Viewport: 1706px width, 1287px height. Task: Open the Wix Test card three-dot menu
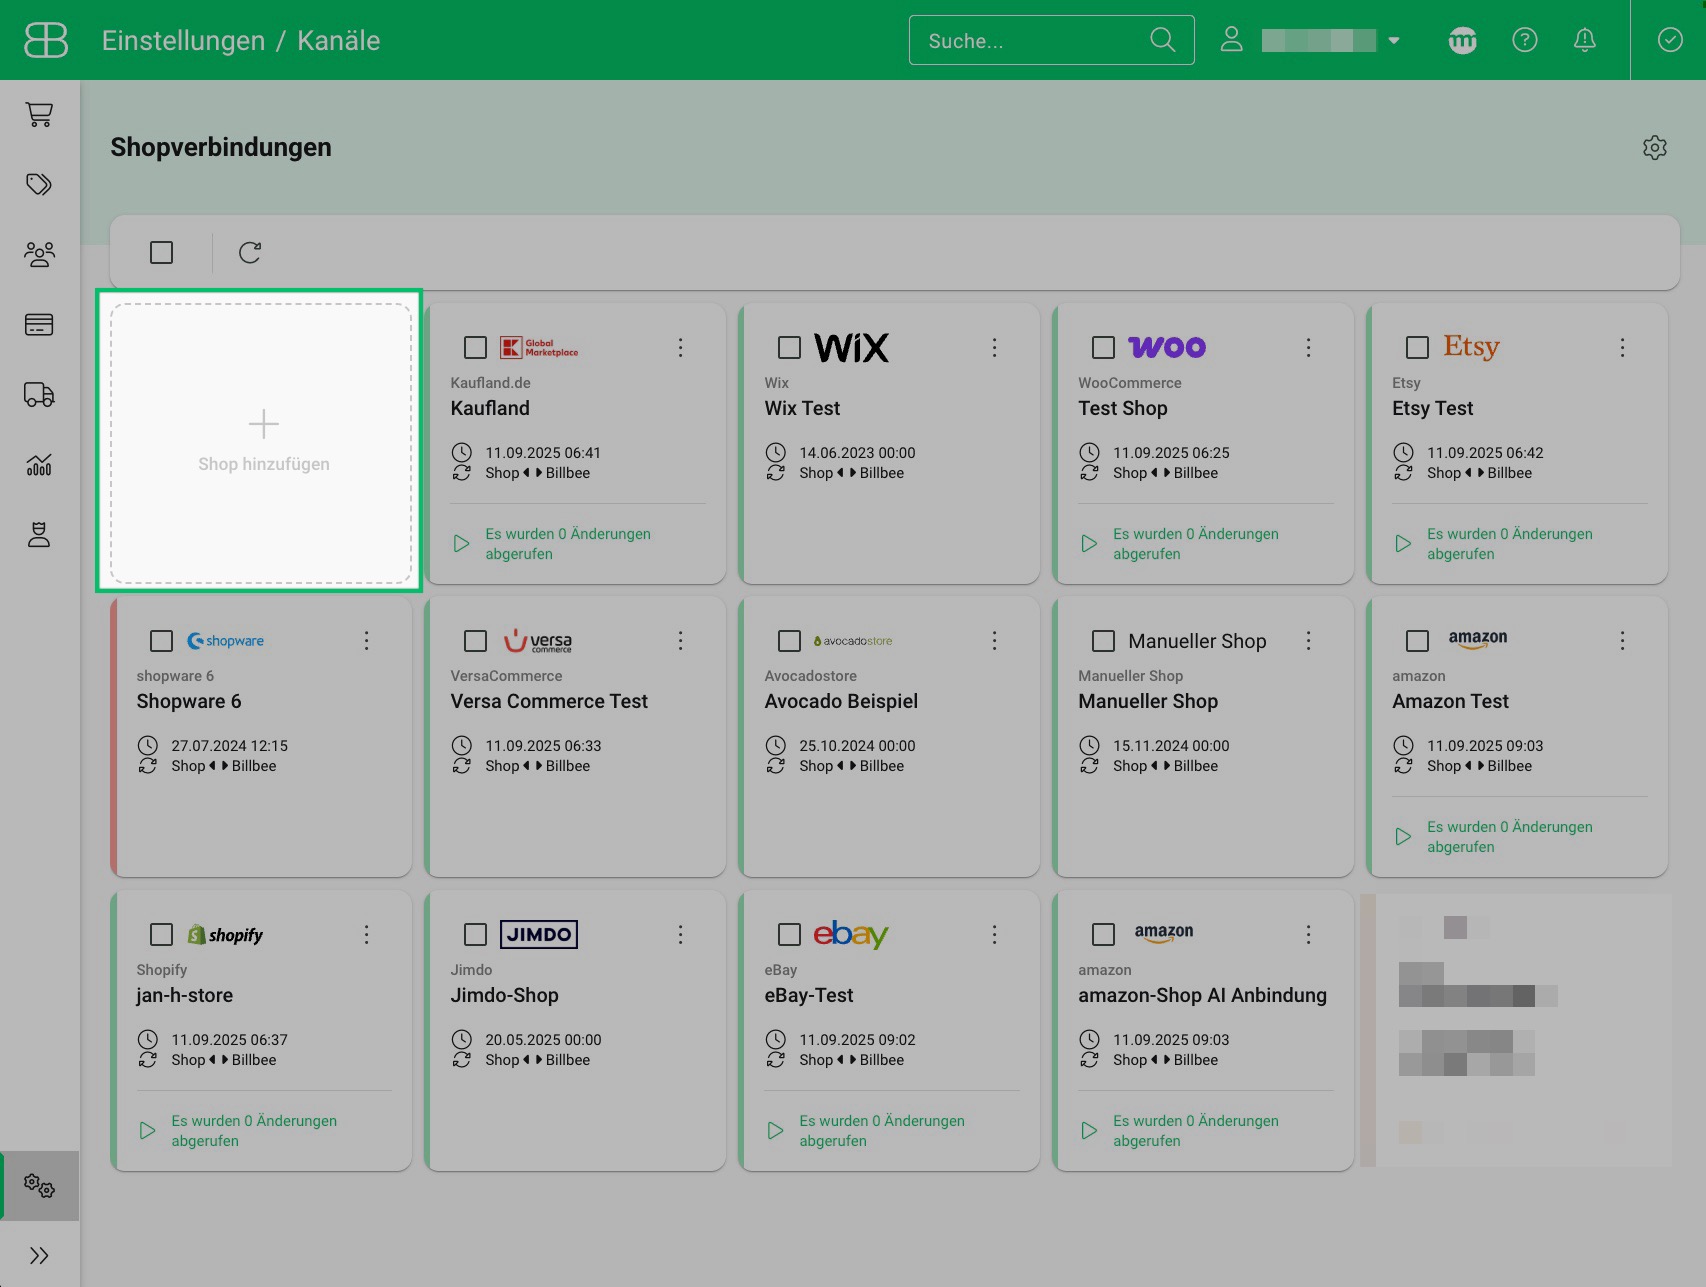click(x=994, y=347)
